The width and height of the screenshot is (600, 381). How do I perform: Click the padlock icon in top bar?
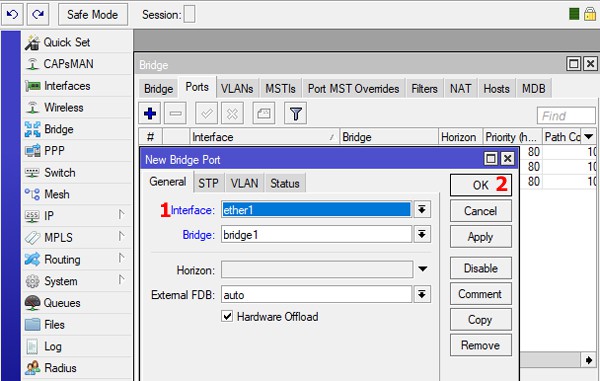tap(590, 14)
